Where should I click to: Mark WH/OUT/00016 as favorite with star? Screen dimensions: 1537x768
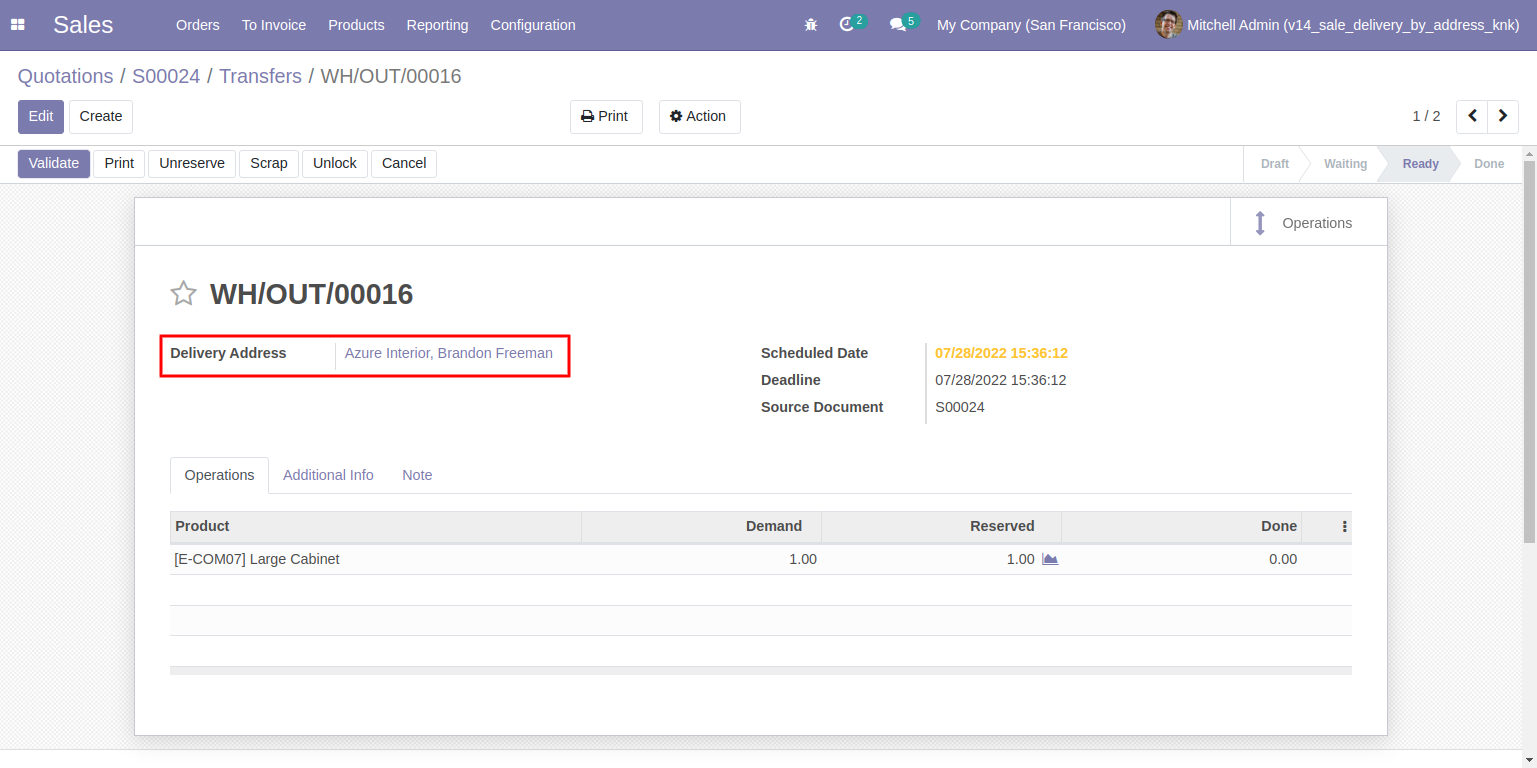[x=183, y=293]
